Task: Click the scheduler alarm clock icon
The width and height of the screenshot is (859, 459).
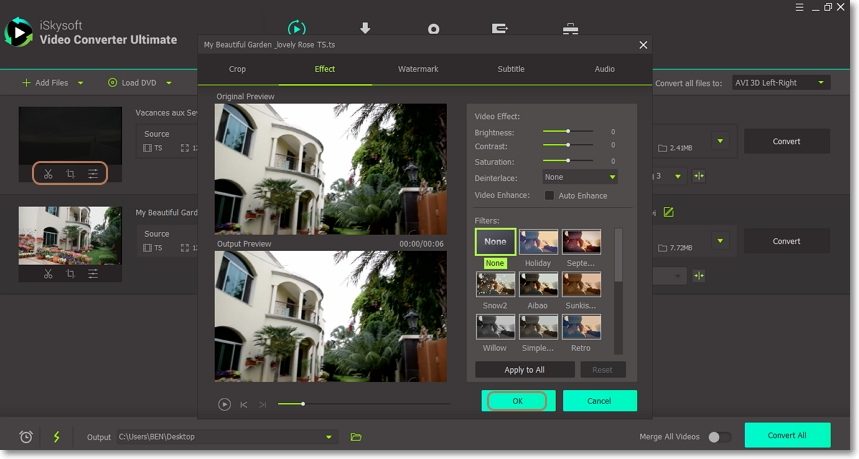Action: (26, 437)
